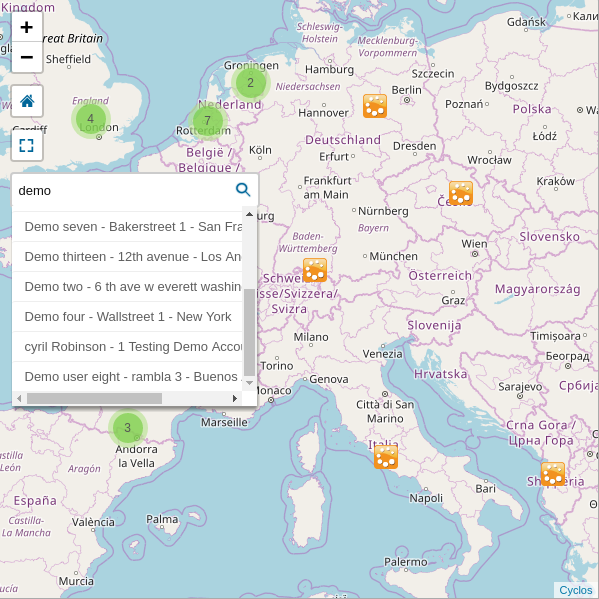Image resolution: width=599 pixels, height=599 pixels.
Task: Open the orange marker in Italy
Action: pos(386,457)
